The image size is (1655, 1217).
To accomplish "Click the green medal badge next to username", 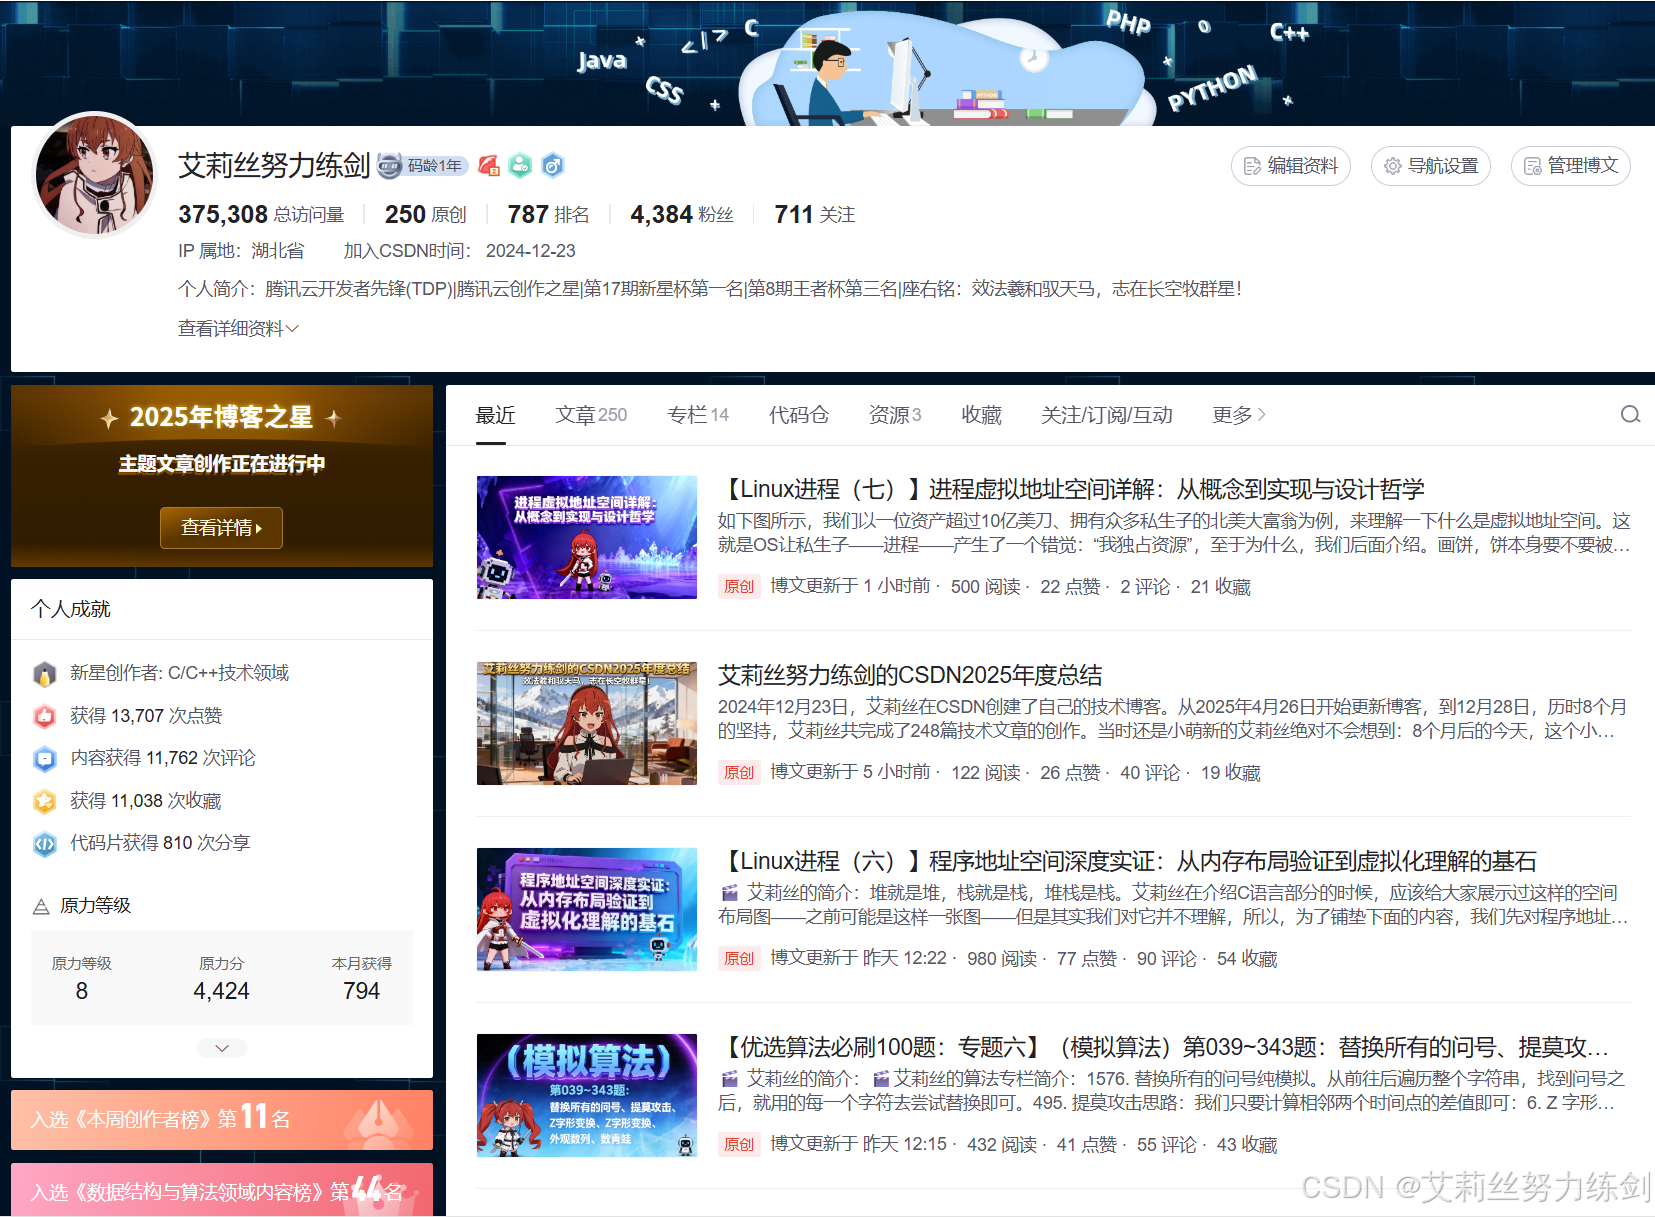I will [x=520, y=166].
